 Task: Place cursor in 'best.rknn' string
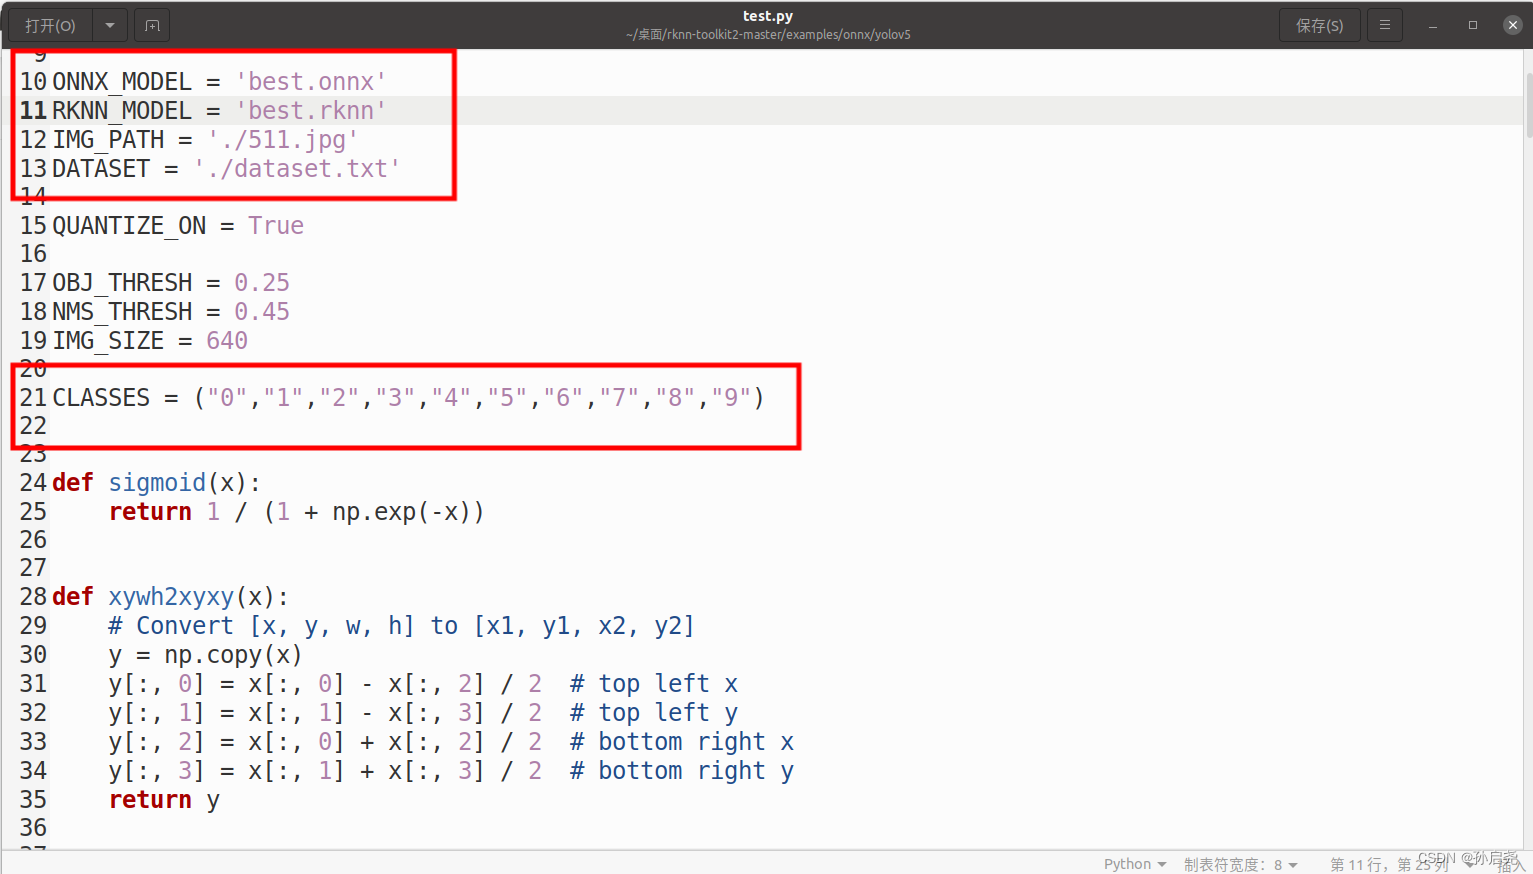tap(311, 110)
